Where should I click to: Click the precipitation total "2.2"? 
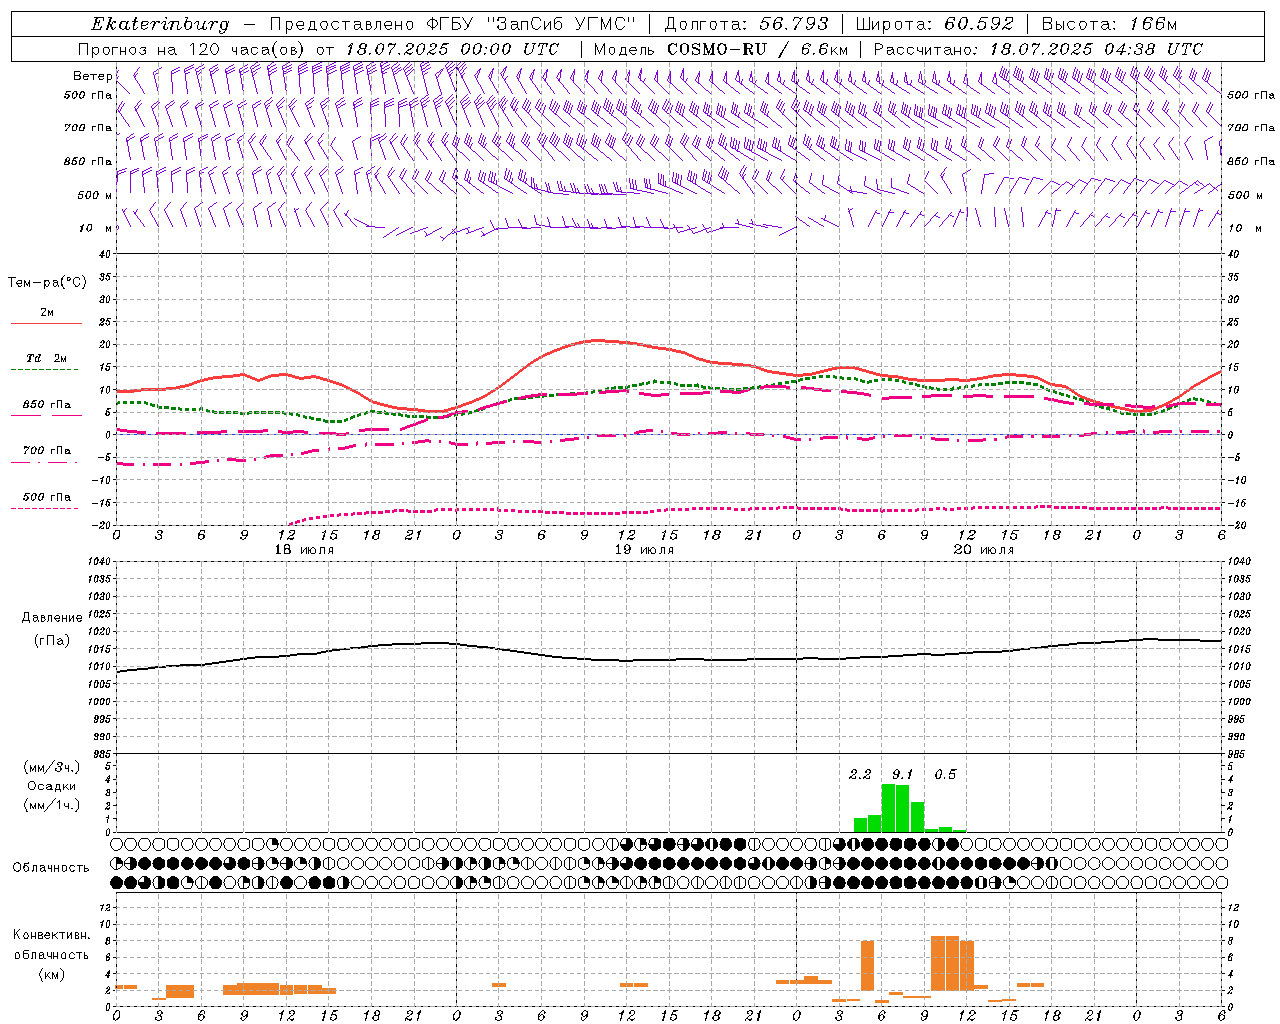(x=860, y=774)
